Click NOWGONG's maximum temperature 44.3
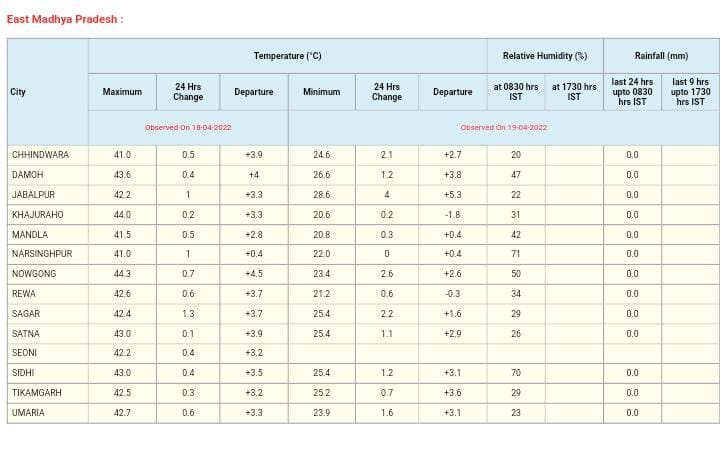 (122, 274)
